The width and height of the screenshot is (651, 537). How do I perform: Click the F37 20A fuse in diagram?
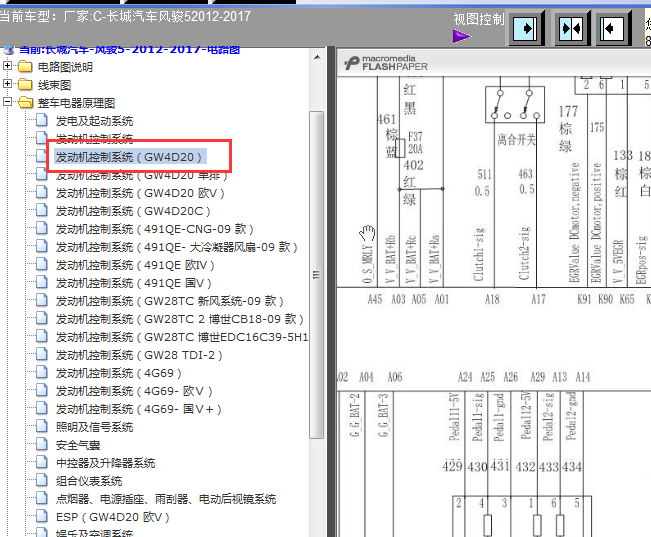click(x=400, y=148)
